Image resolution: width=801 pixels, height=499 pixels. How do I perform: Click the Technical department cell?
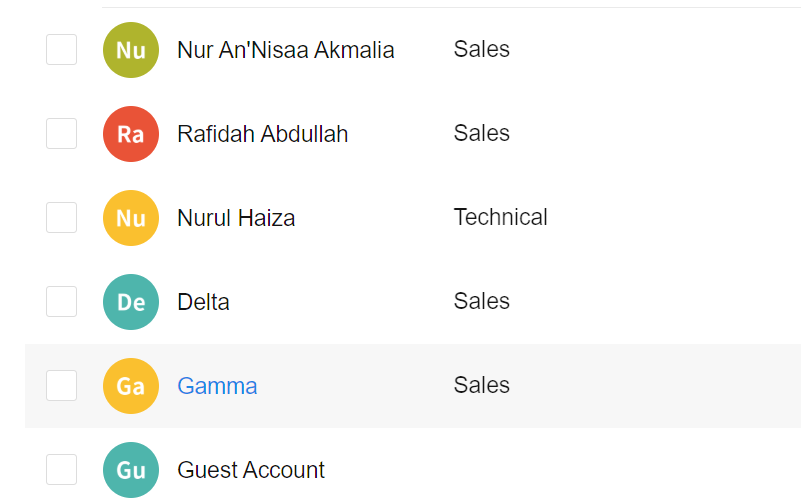(x=500, y=218)
